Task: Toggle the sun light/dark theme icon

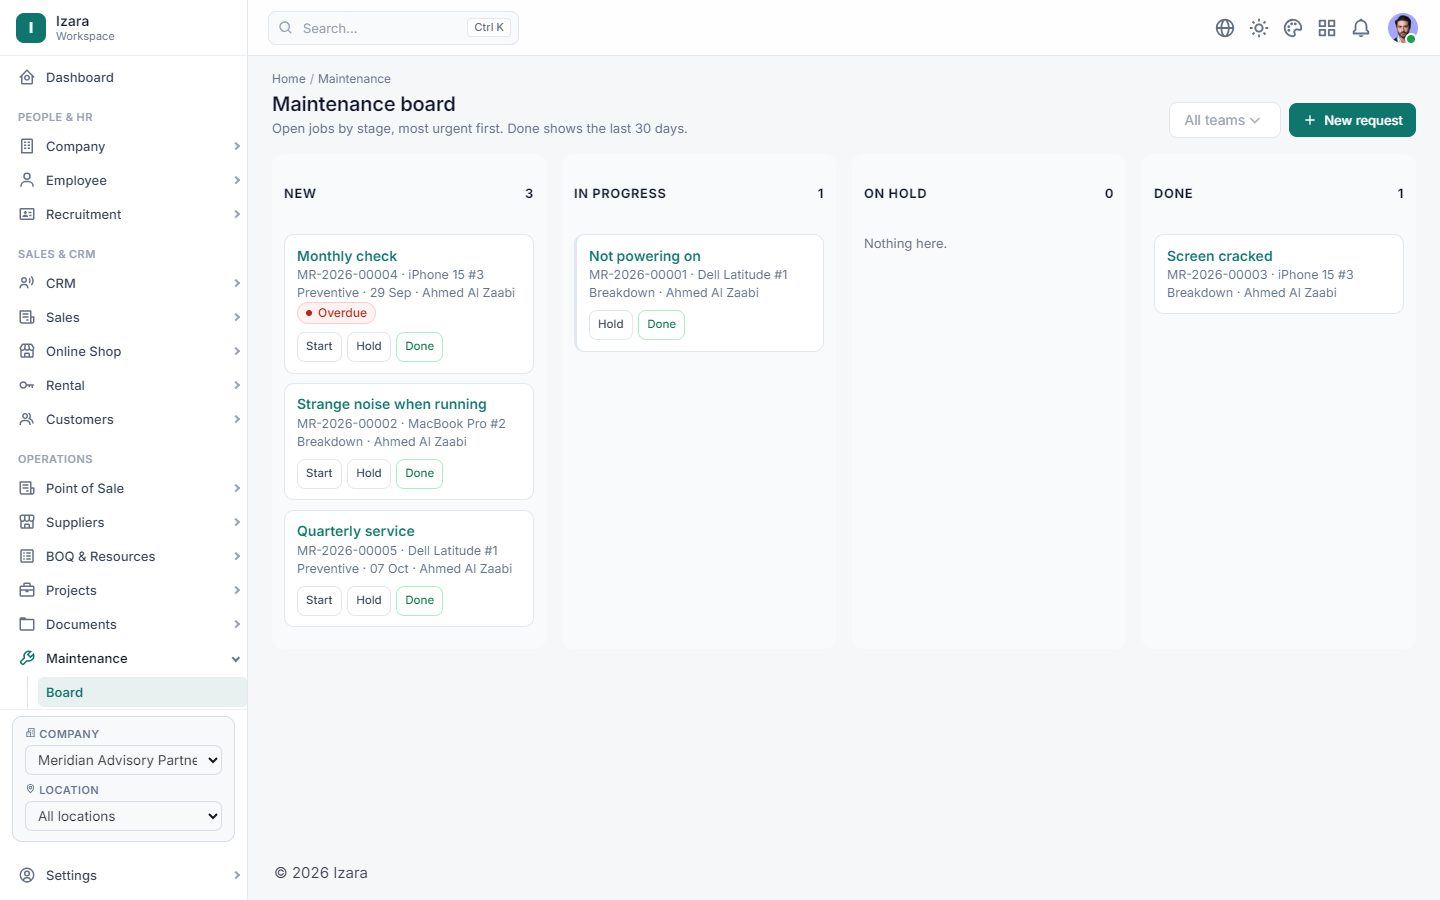Action: [x=1259, y=28]
